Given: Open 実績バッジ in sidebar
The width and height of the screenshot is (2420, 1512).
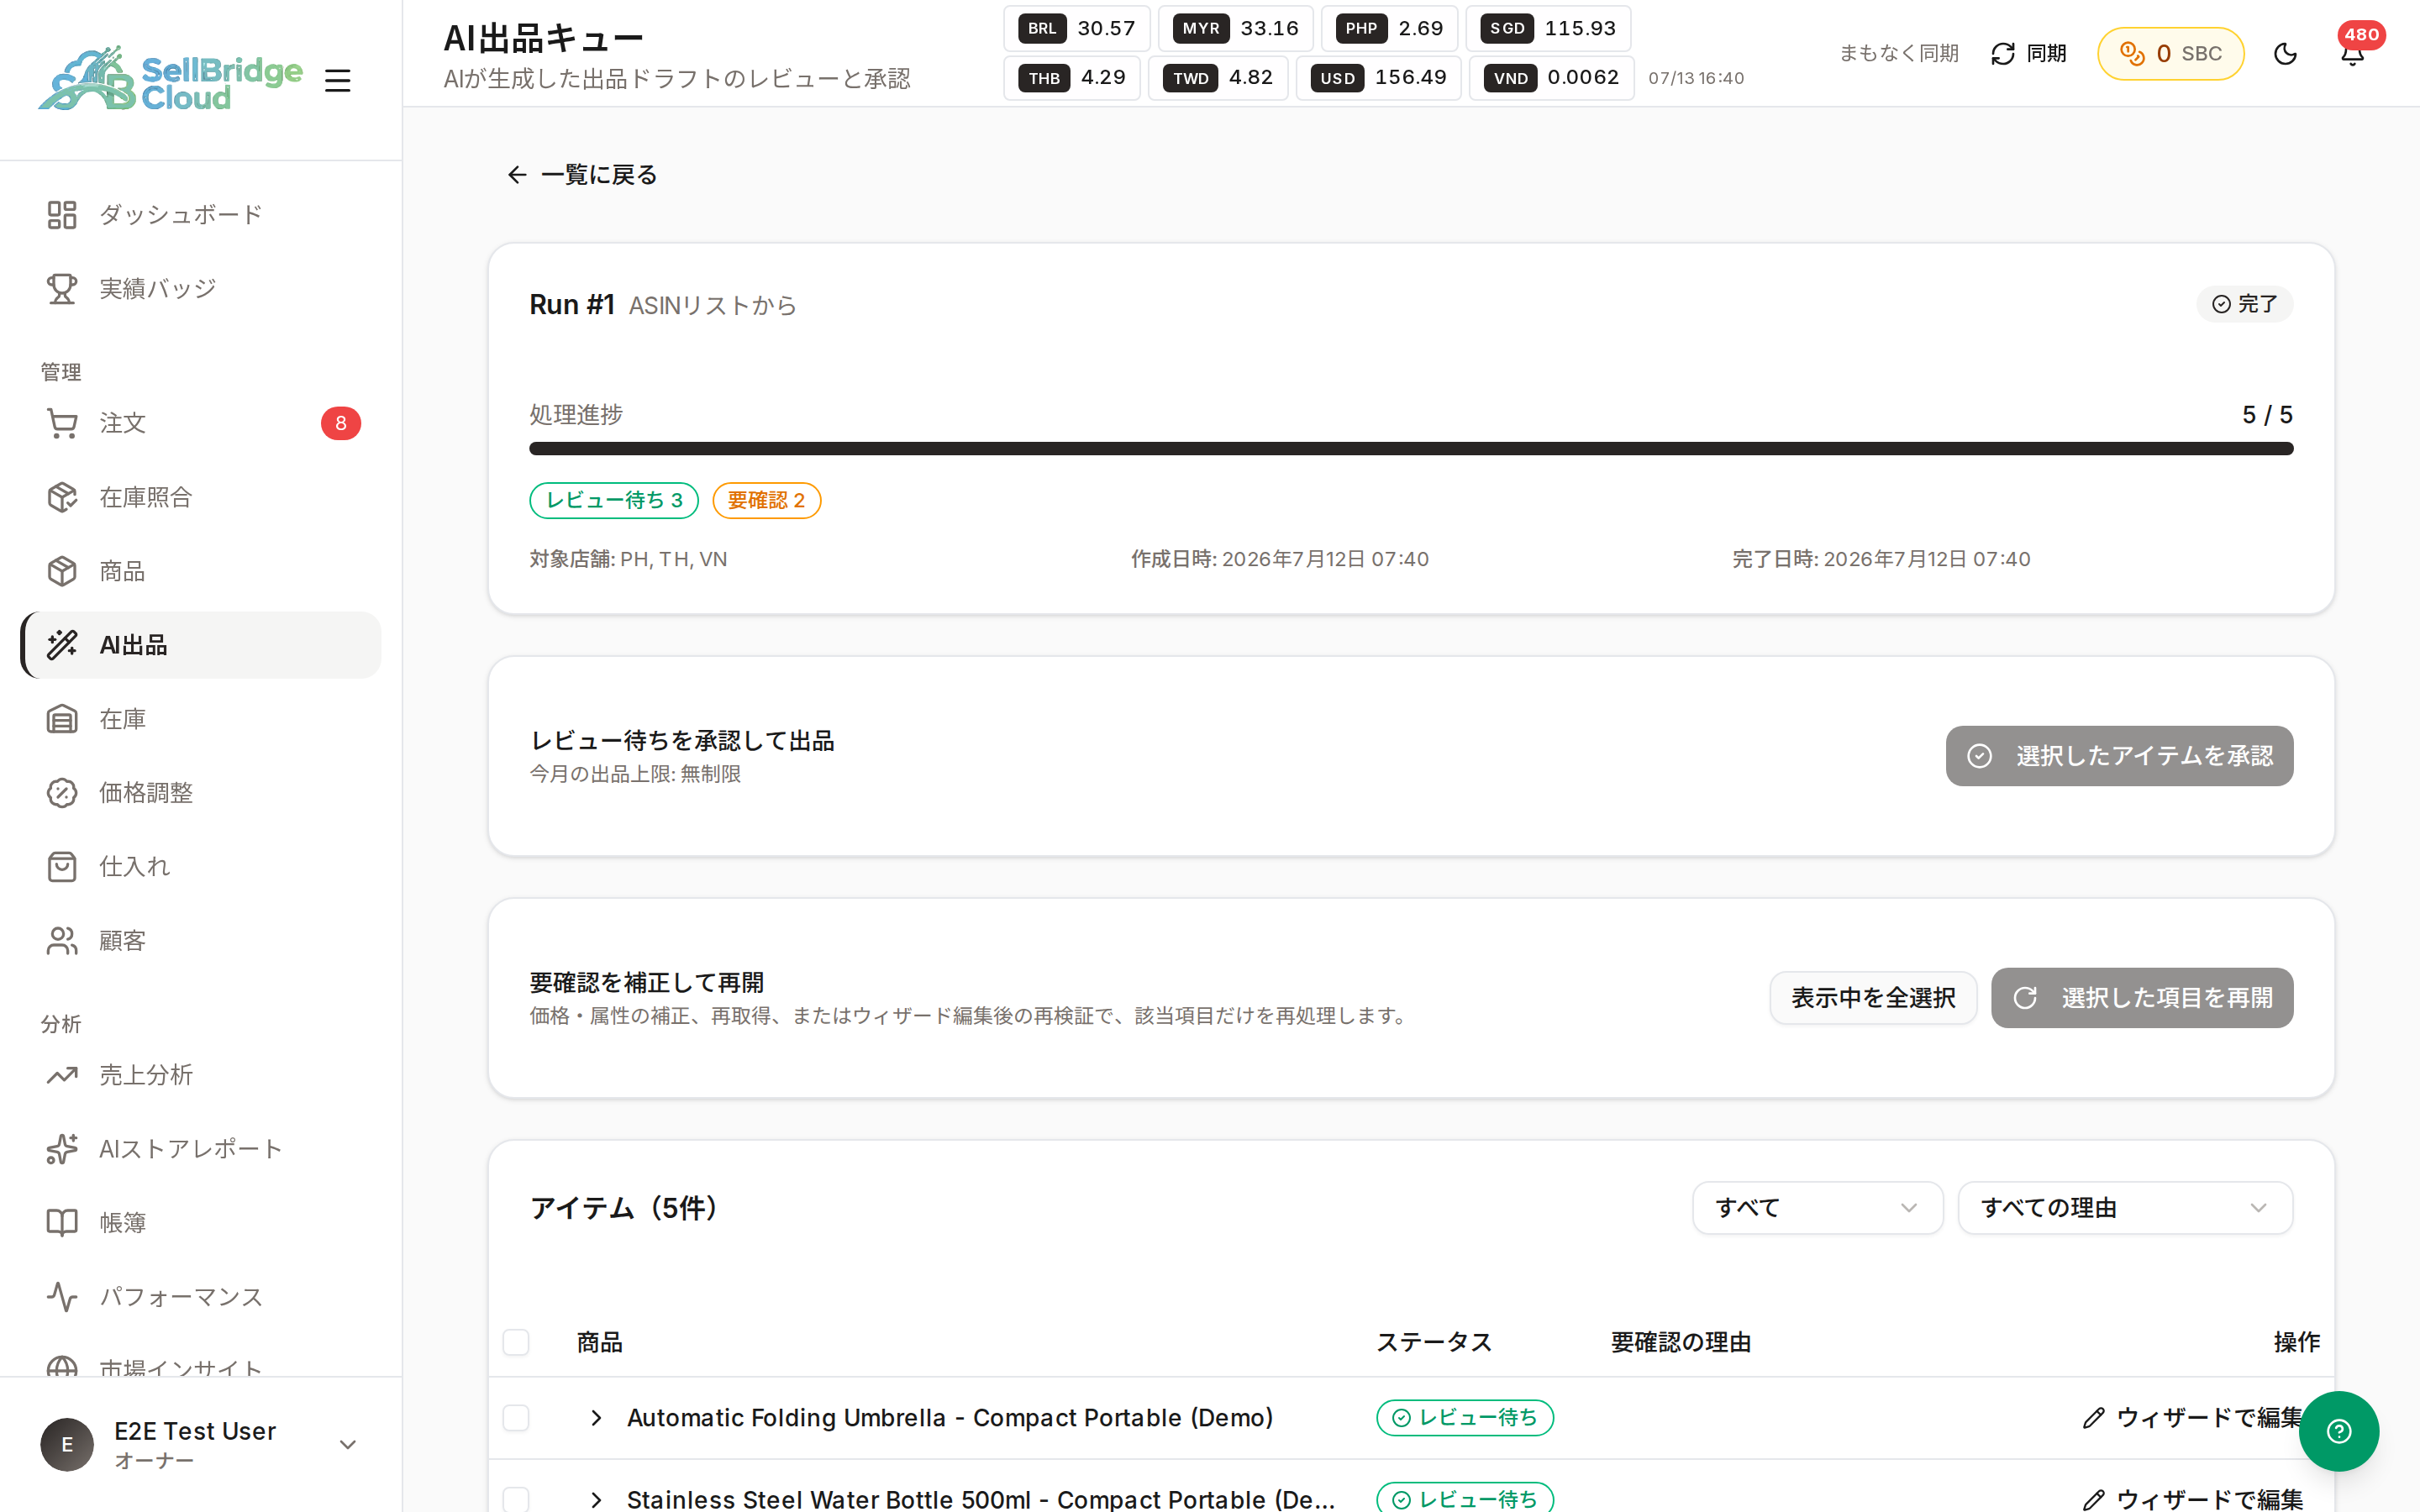Looking at the screenshot, I should (201, 289).
